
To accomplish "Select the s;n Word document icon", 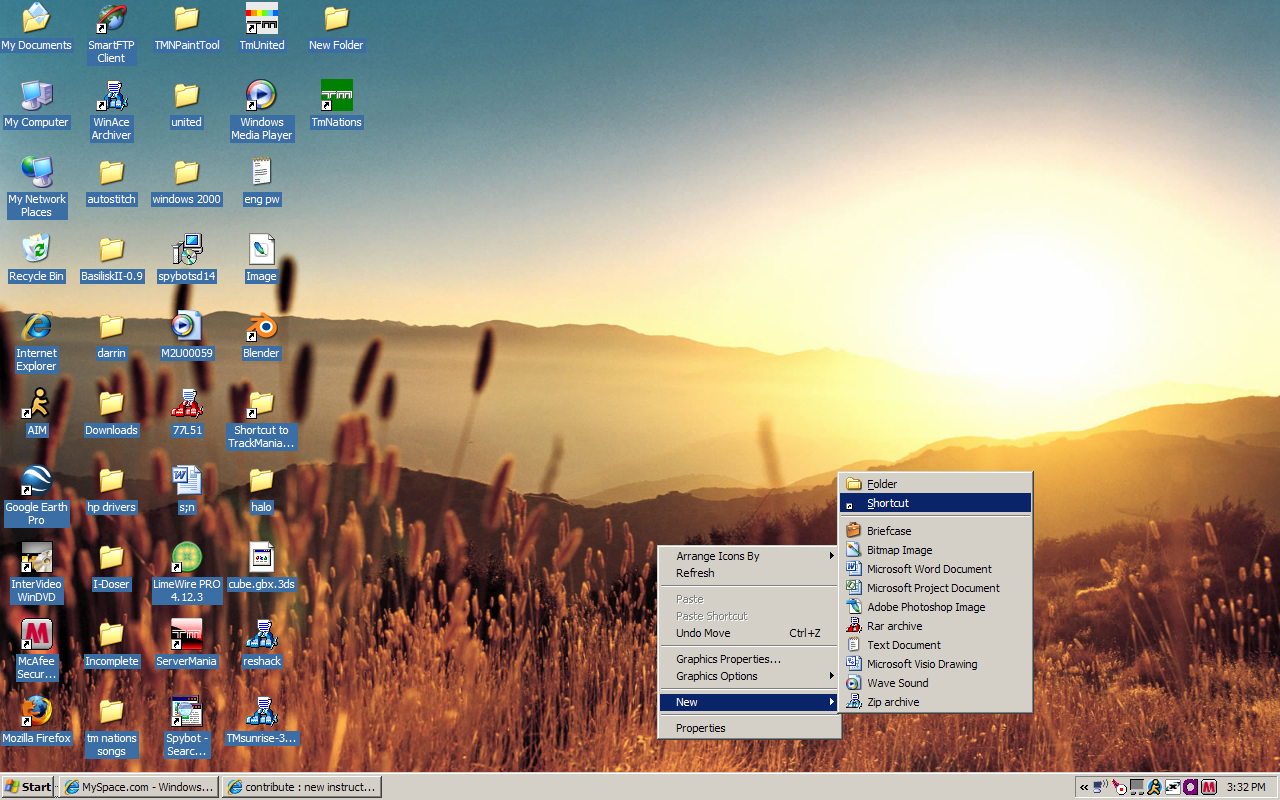I will [x=187, y=489].
